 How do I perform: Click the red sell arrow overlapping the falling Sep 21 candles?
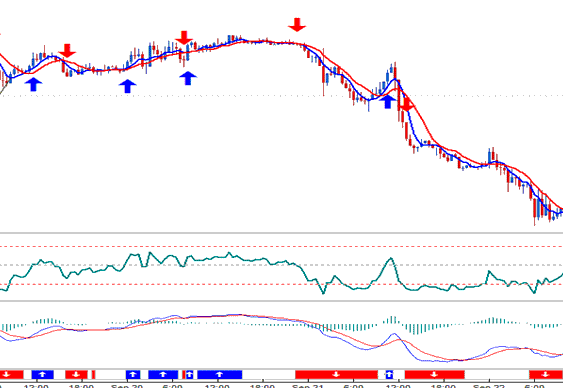[x=406, y=105]
